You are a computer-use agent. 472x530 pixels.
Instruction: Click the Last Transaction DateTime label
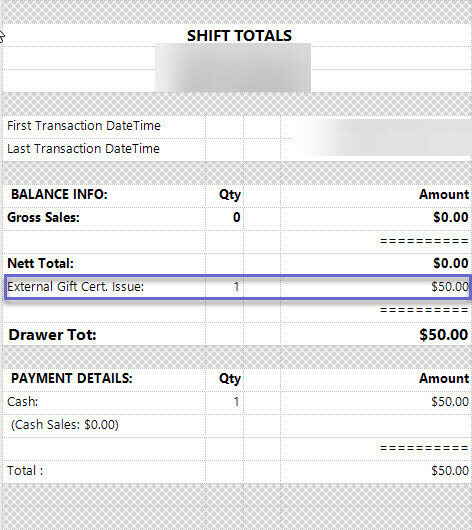(x=83, y=149)
